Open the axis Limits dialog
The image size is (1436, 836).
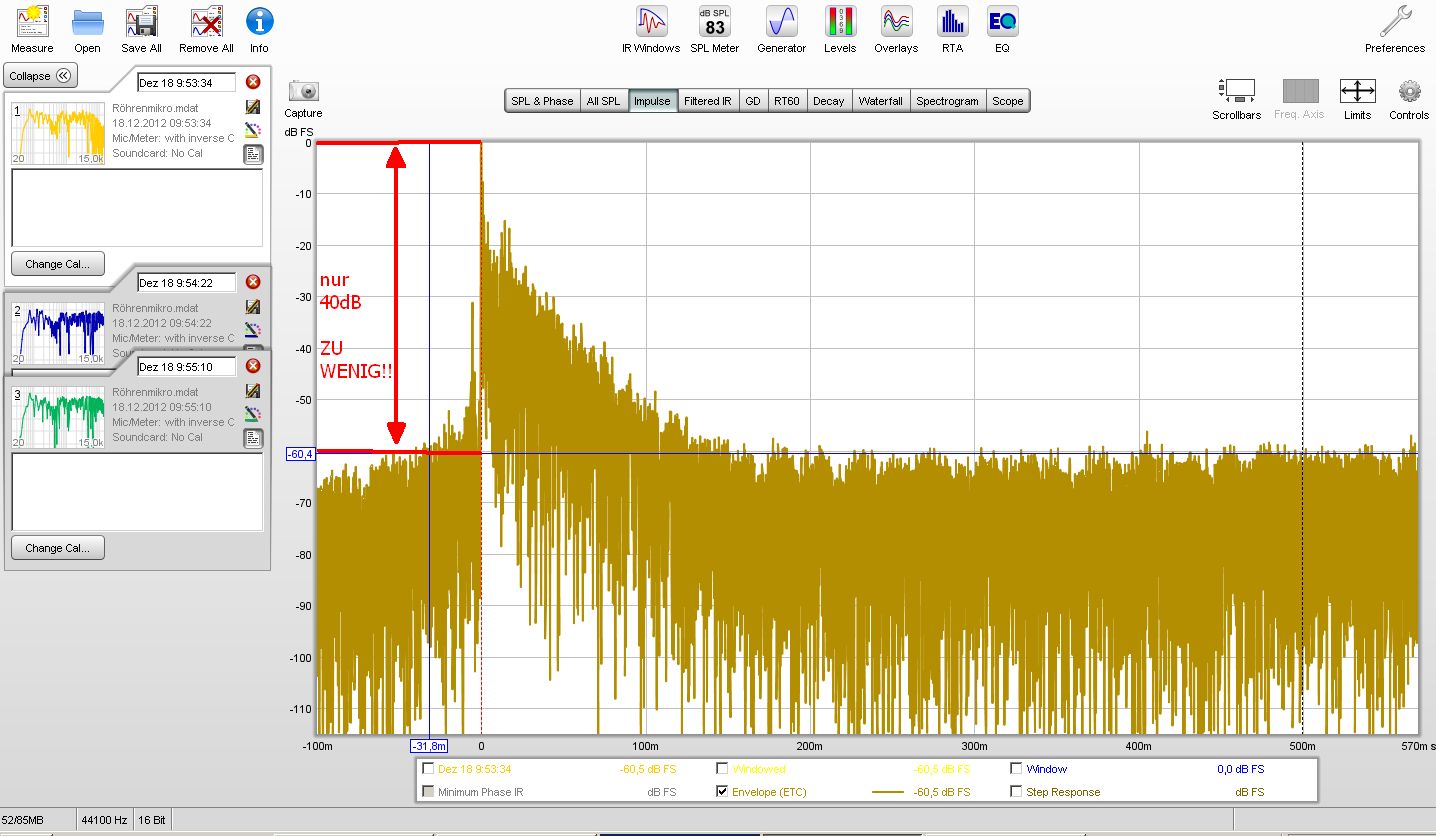(x=1357, y=99)
